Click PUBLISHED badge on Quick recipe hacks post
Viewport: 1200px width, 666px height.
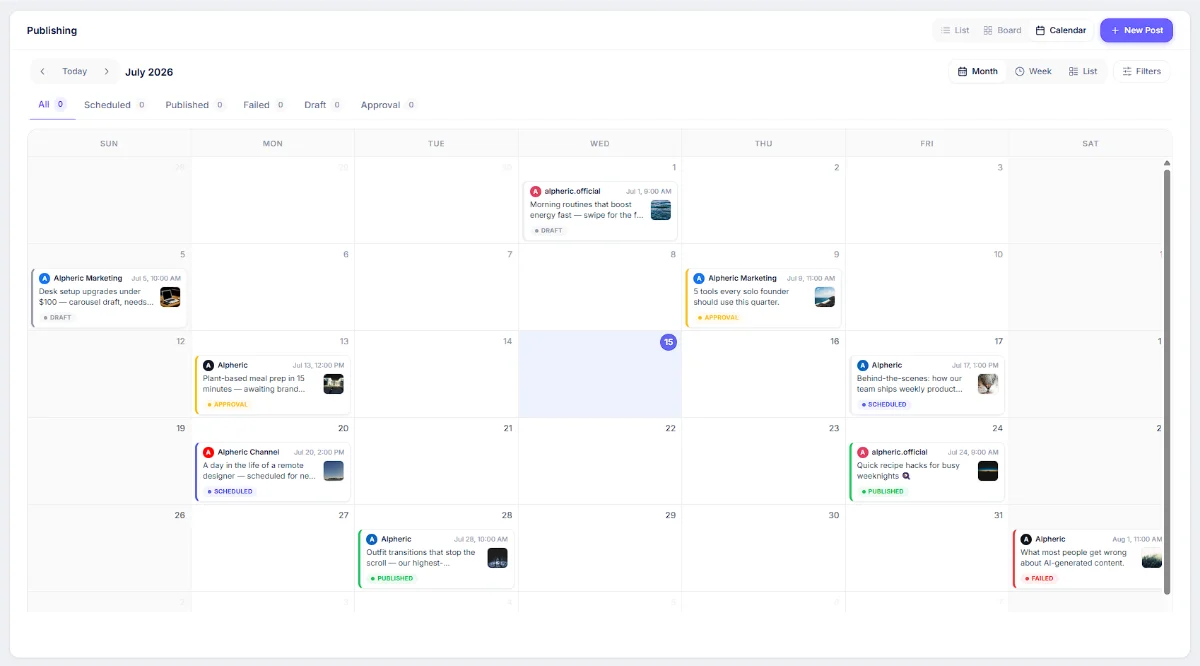click(x=882, y=492)
